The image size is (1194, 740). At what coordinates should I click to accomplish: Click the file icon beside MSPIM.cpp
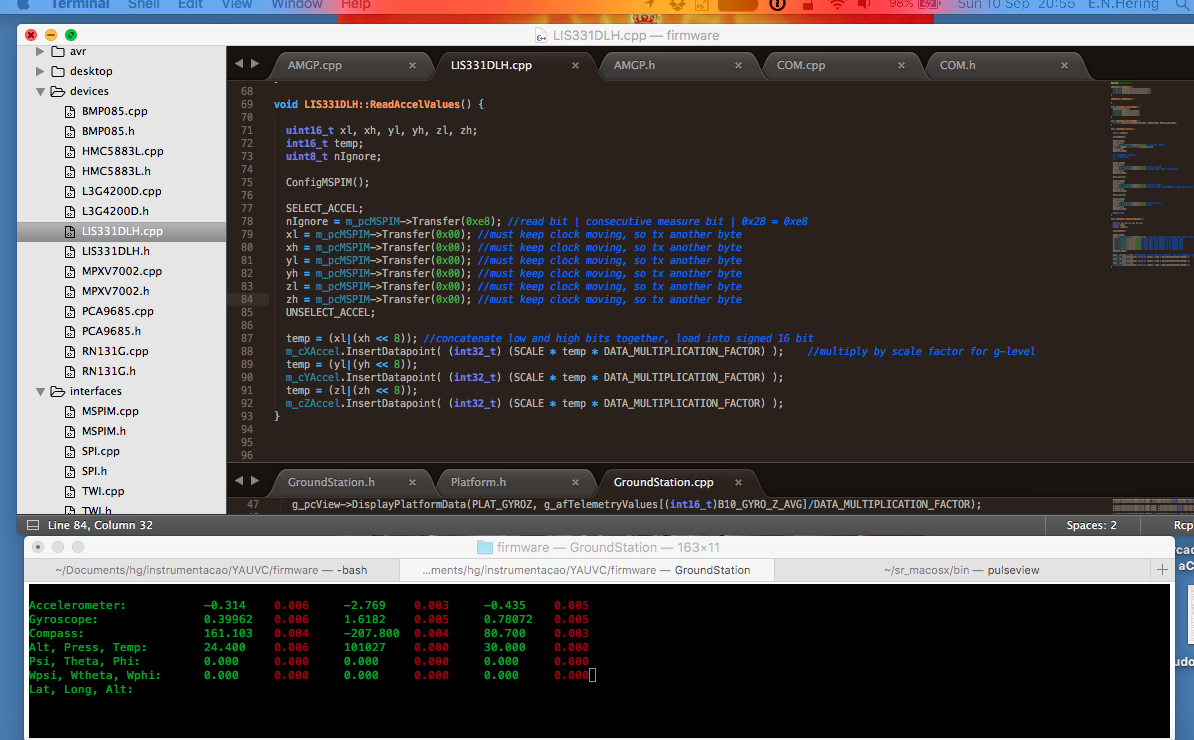click(69, 411)
